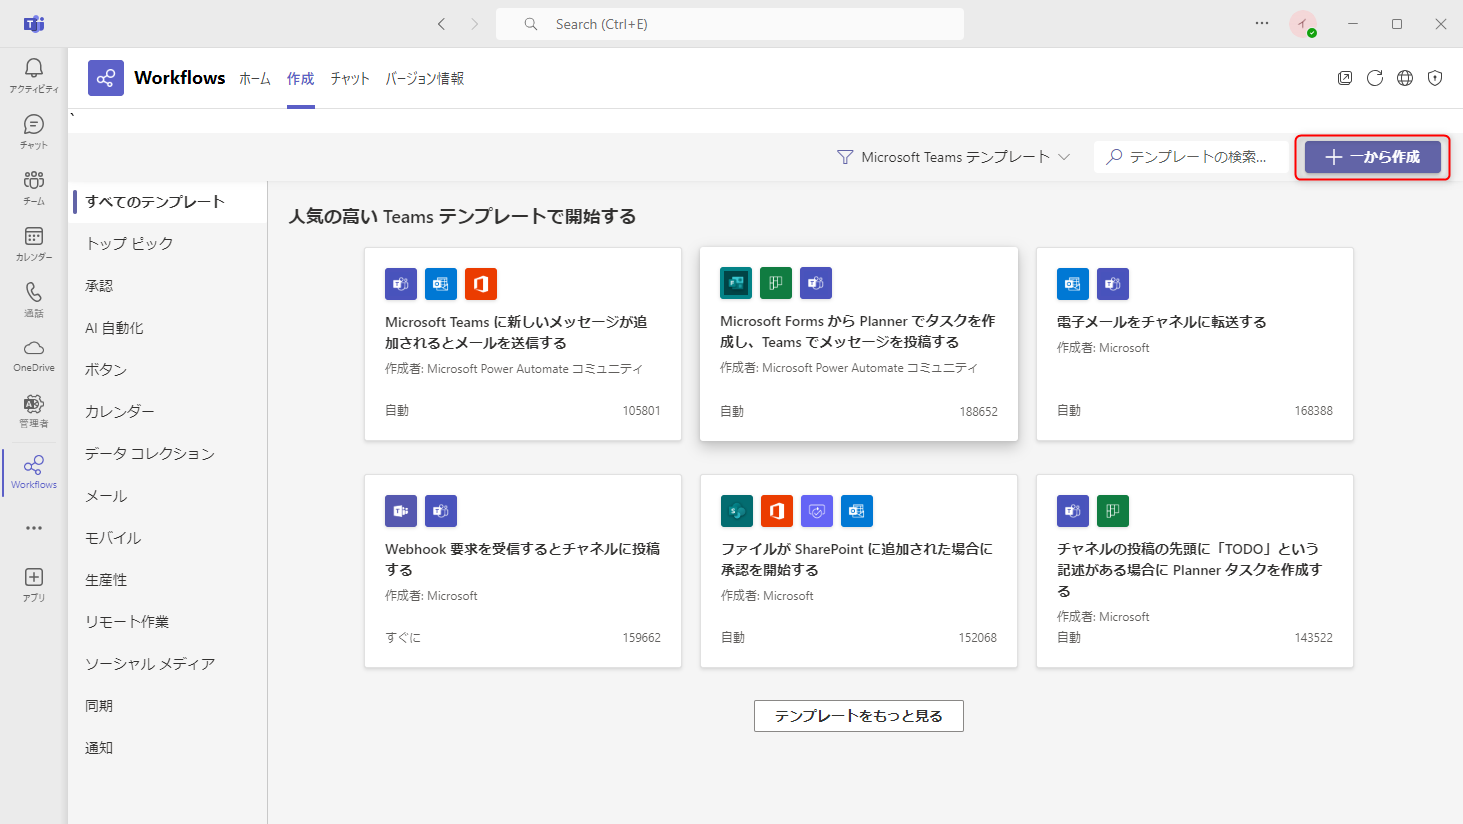Click Outlook icon on email-forward card

coord(1073,284)
